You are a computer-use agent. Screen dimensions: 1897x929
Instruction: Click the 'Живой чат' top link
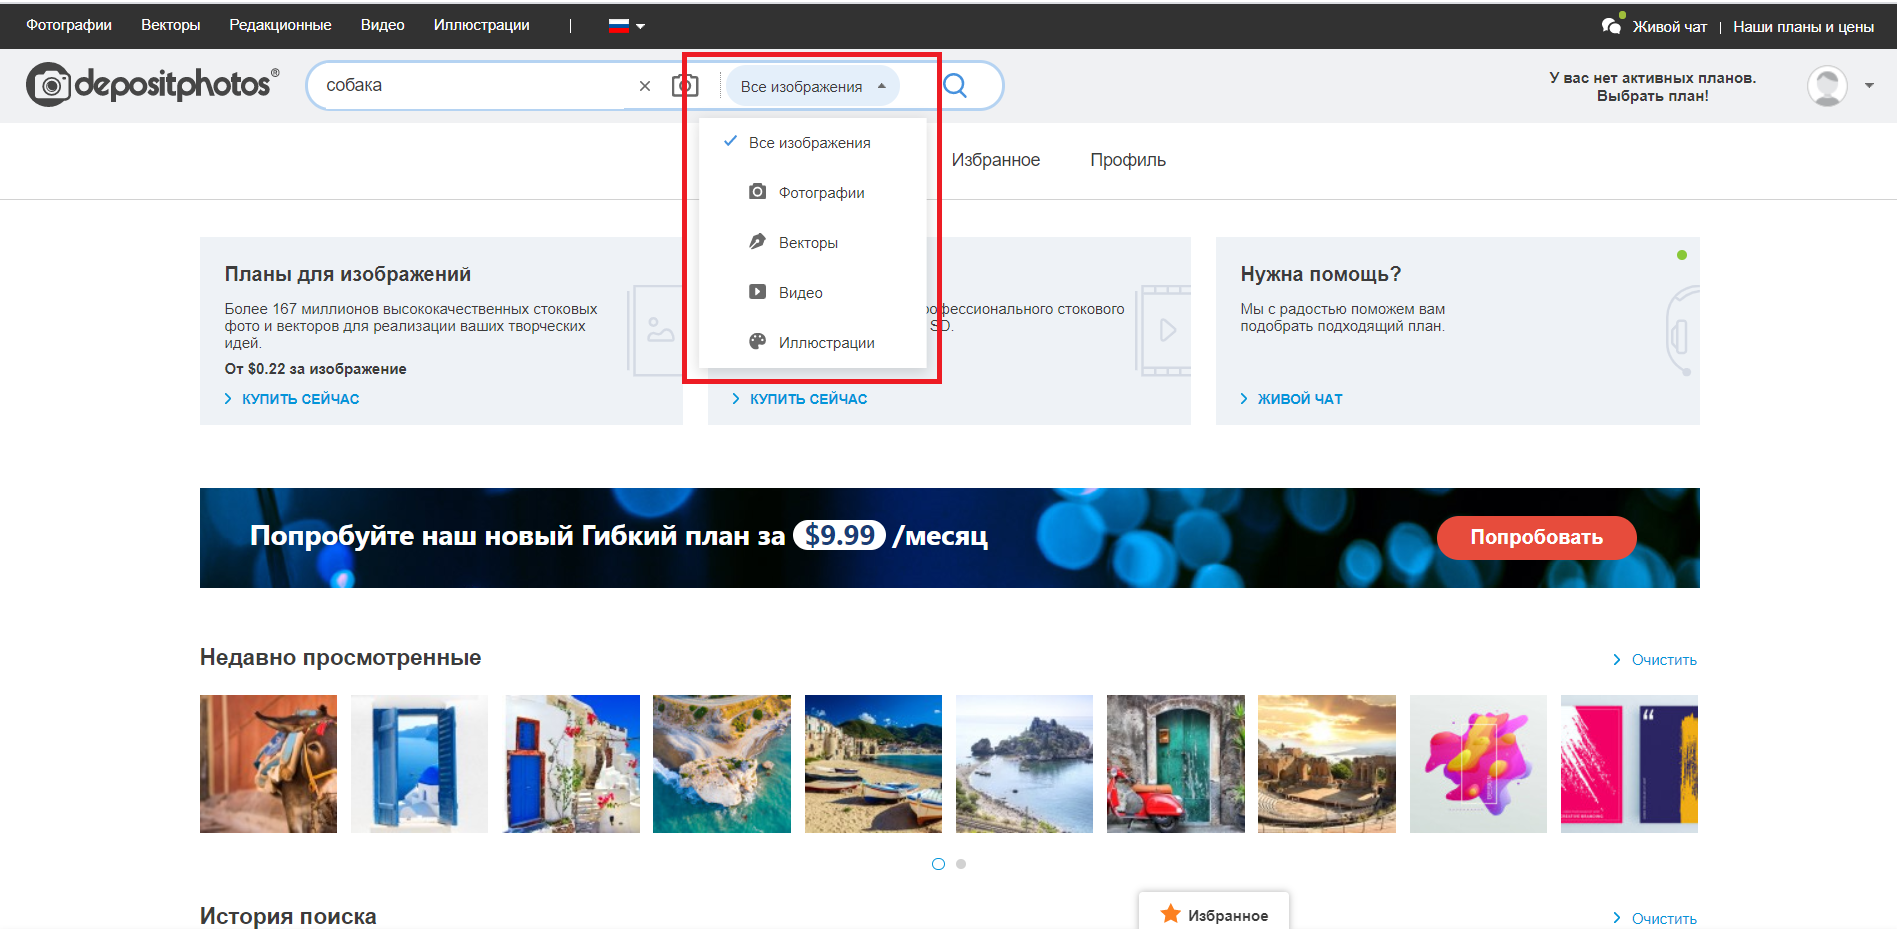[x=1669, y=27]
